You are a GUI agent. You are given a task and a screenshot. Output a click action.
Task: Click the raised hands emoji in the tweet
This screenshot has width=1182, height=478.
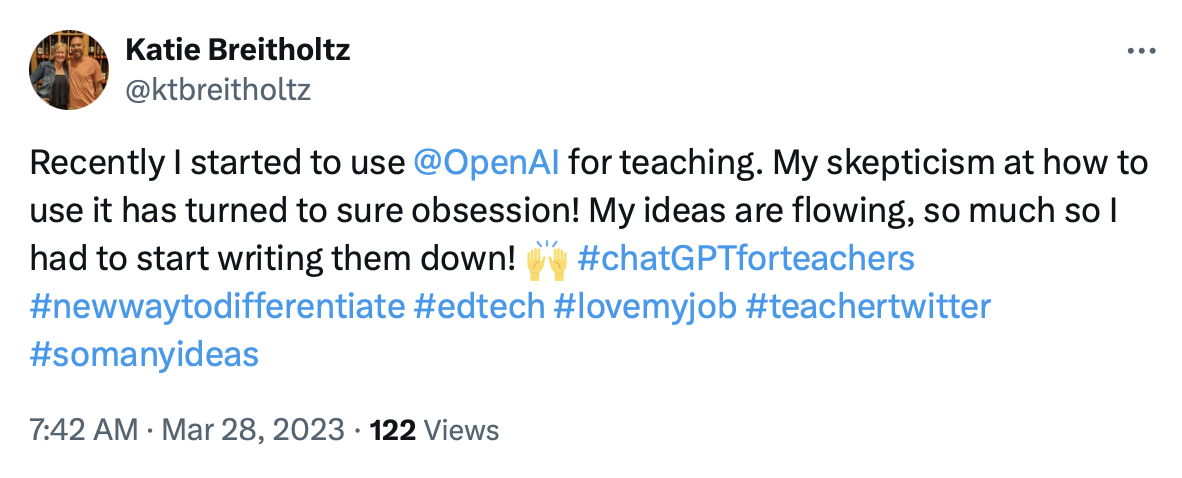pos(546,259)
